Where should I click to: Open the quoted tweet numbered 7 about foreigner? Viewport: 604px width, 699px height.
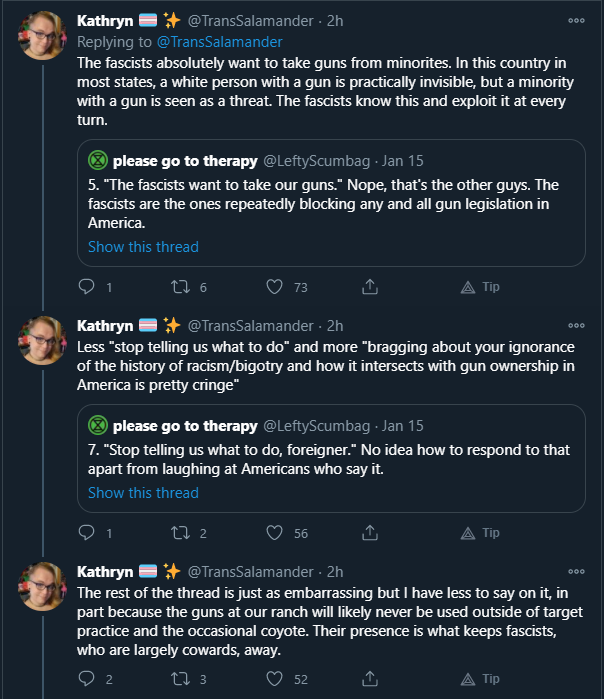point(331,458)
